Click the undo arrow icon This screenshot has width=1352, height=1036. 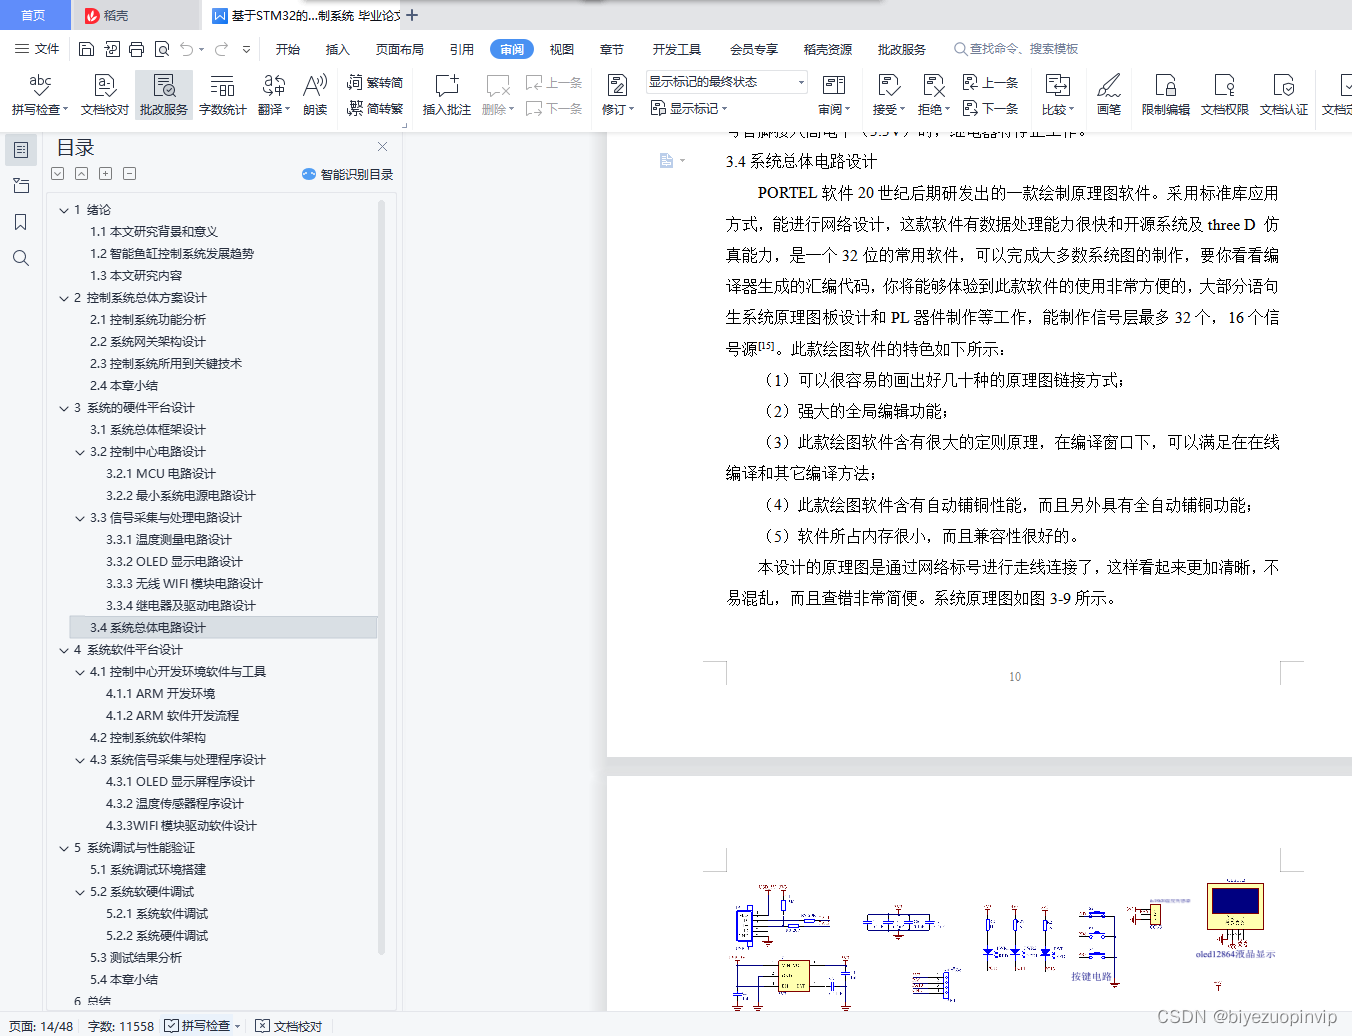tap(186, 49)
